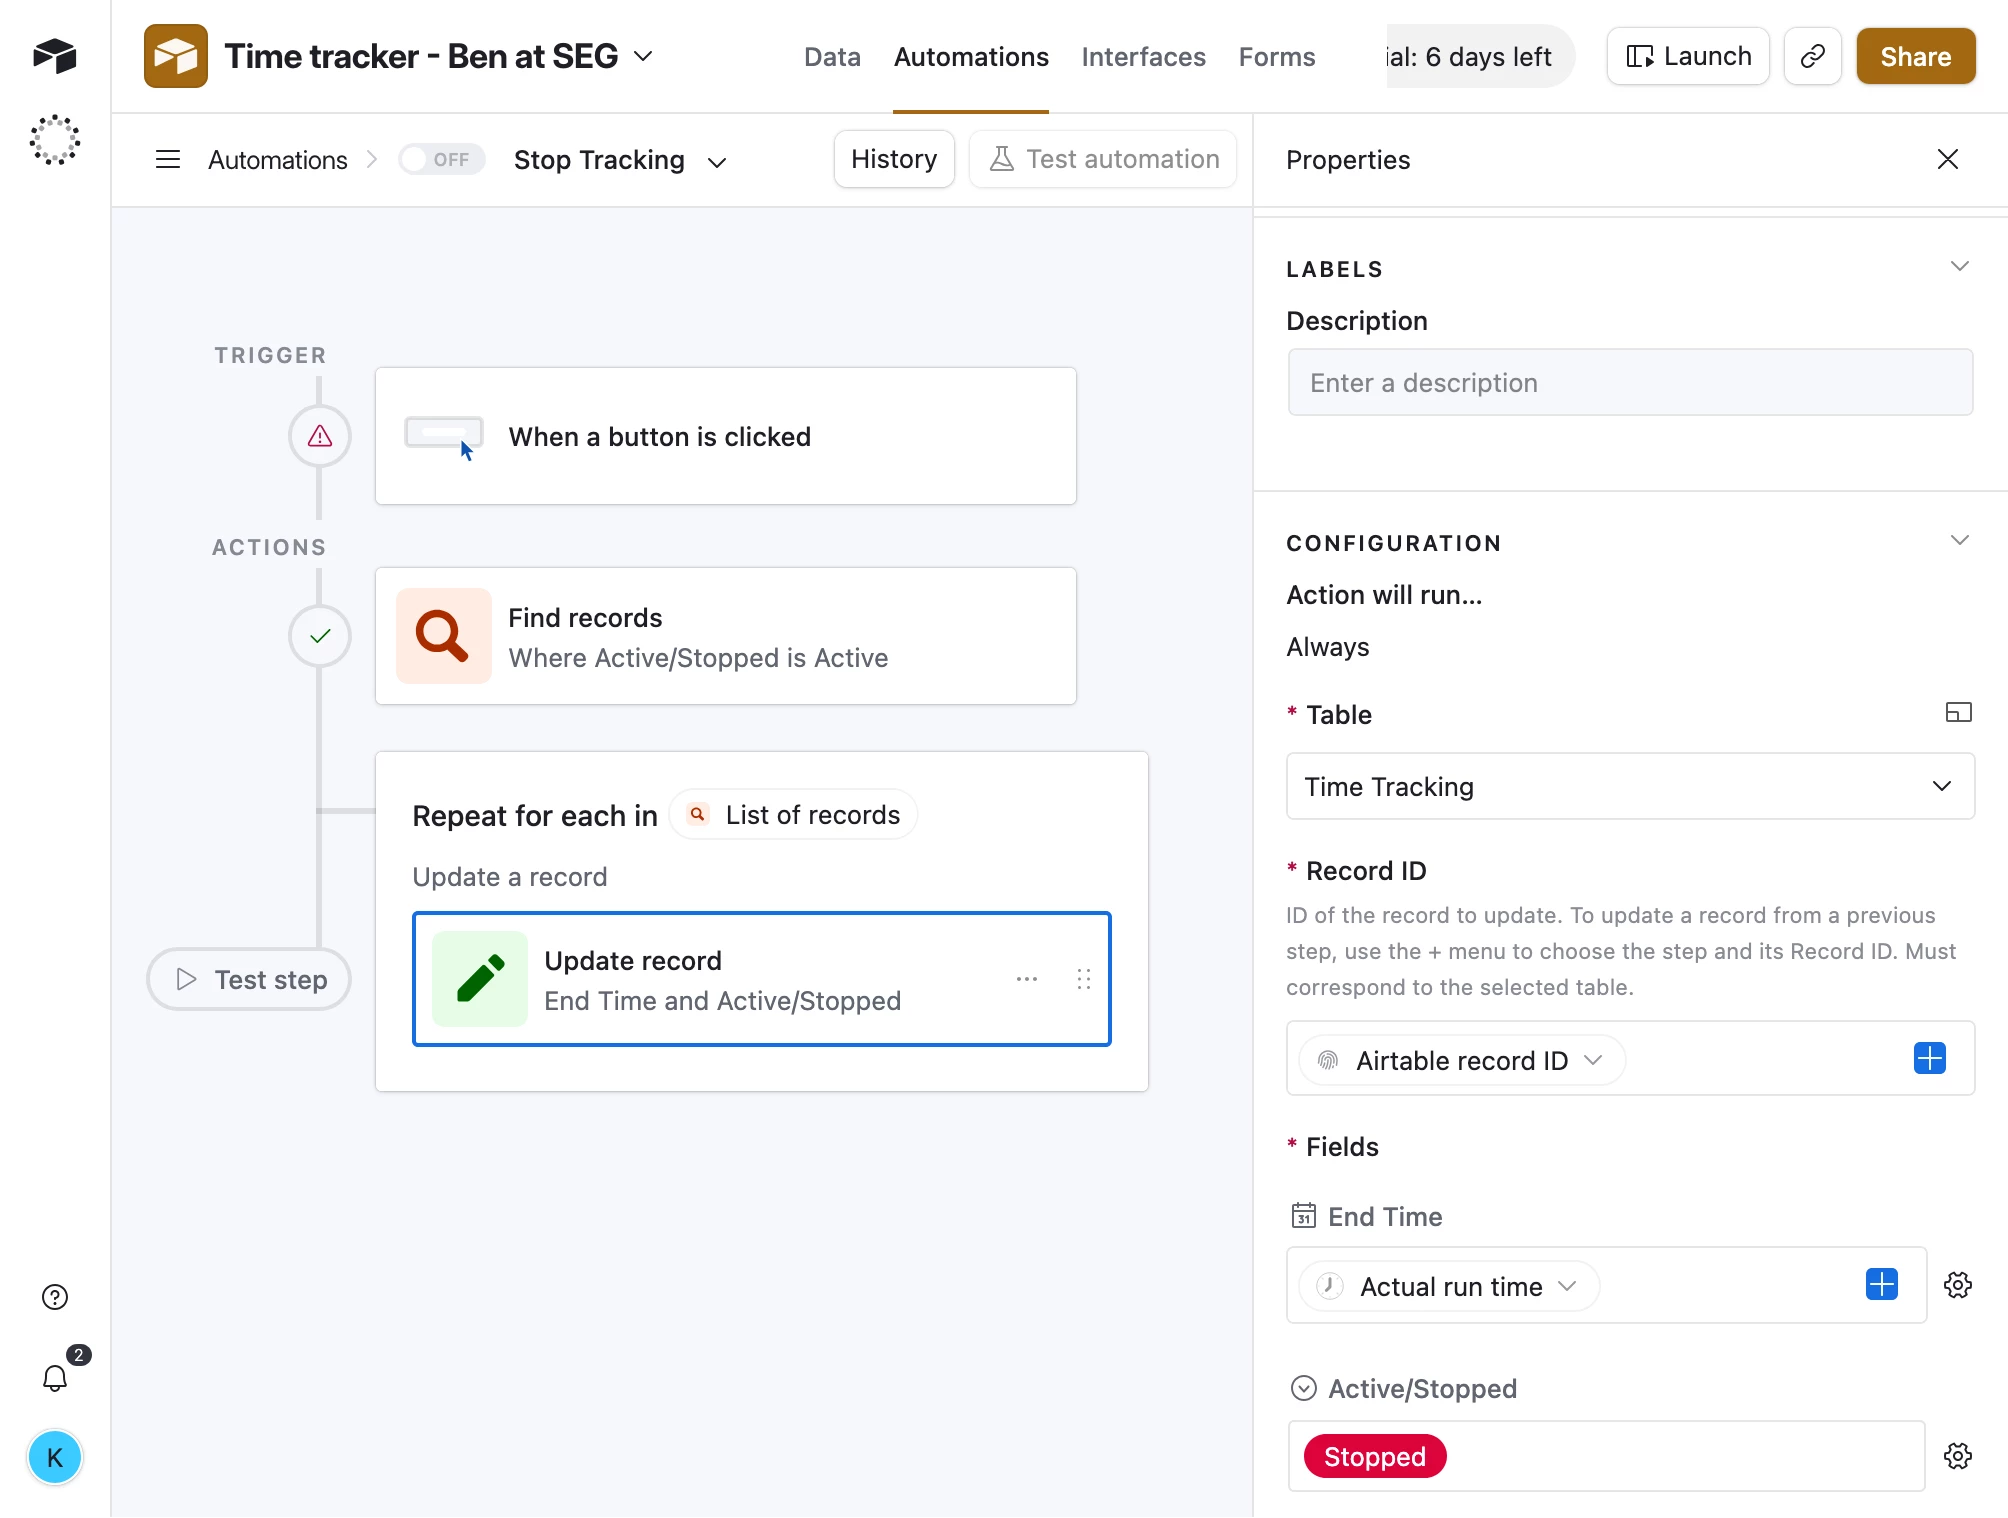The width and height of the screenshot is (2008, 1518).
Task: Click the Airtable home logo icon
Action: coord(55,56)
